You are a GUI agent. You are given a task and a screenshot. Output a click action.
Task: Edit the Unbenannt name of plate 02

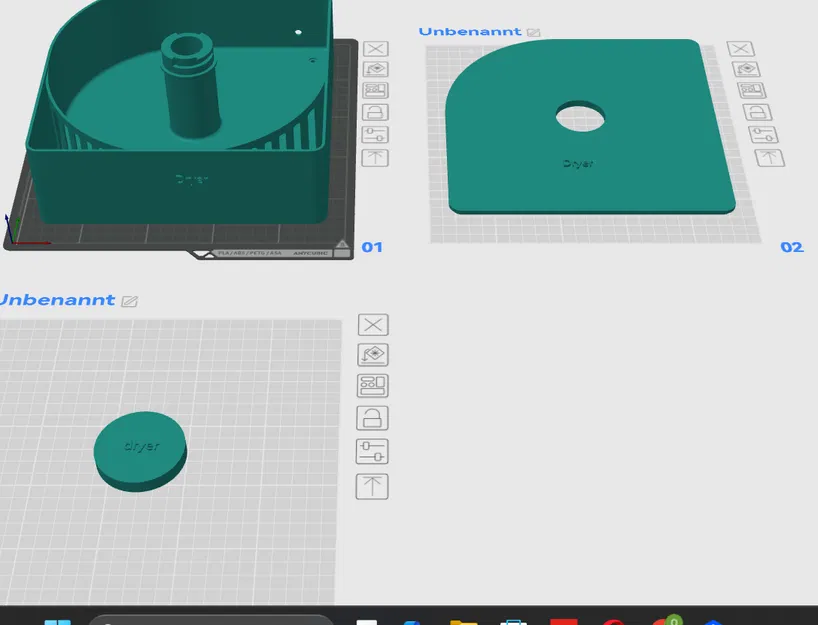533,32
